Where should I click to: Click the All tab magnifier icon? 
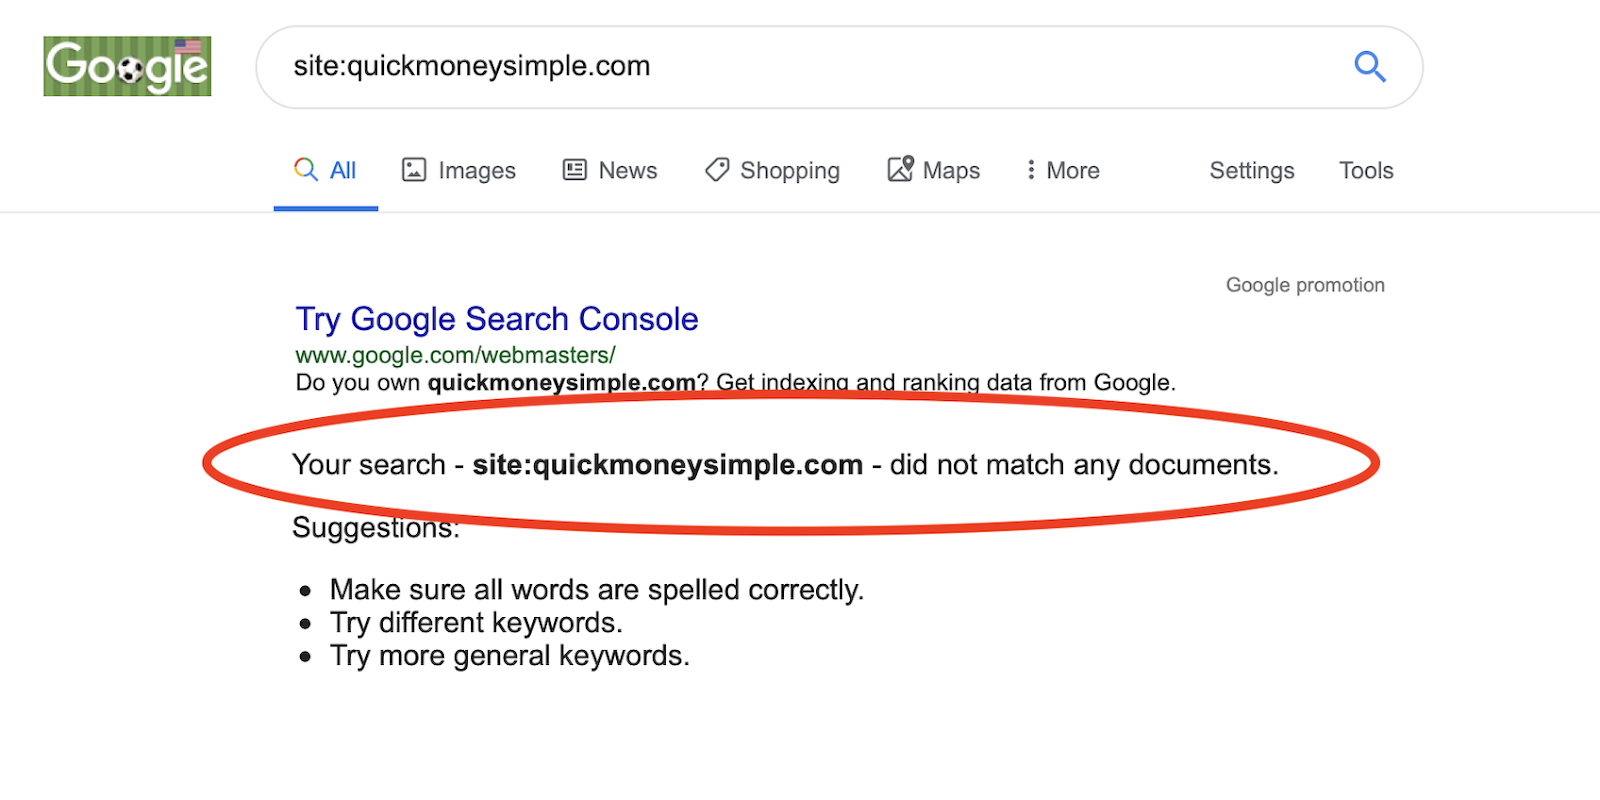point(306,169)
